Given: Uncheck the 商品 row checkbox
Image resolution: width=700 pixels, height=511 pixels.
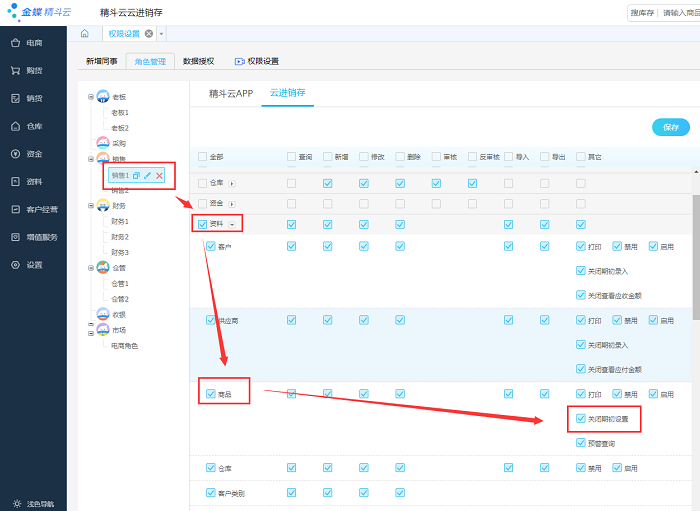Looking at the screenshot, I should (211, 394).
